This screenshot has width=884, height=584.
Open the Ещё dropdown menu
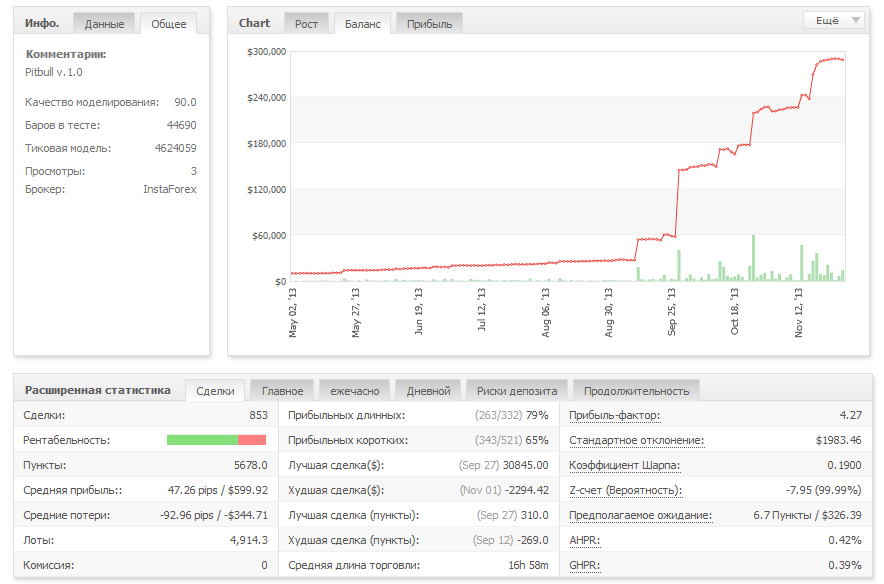coord(834,20)
